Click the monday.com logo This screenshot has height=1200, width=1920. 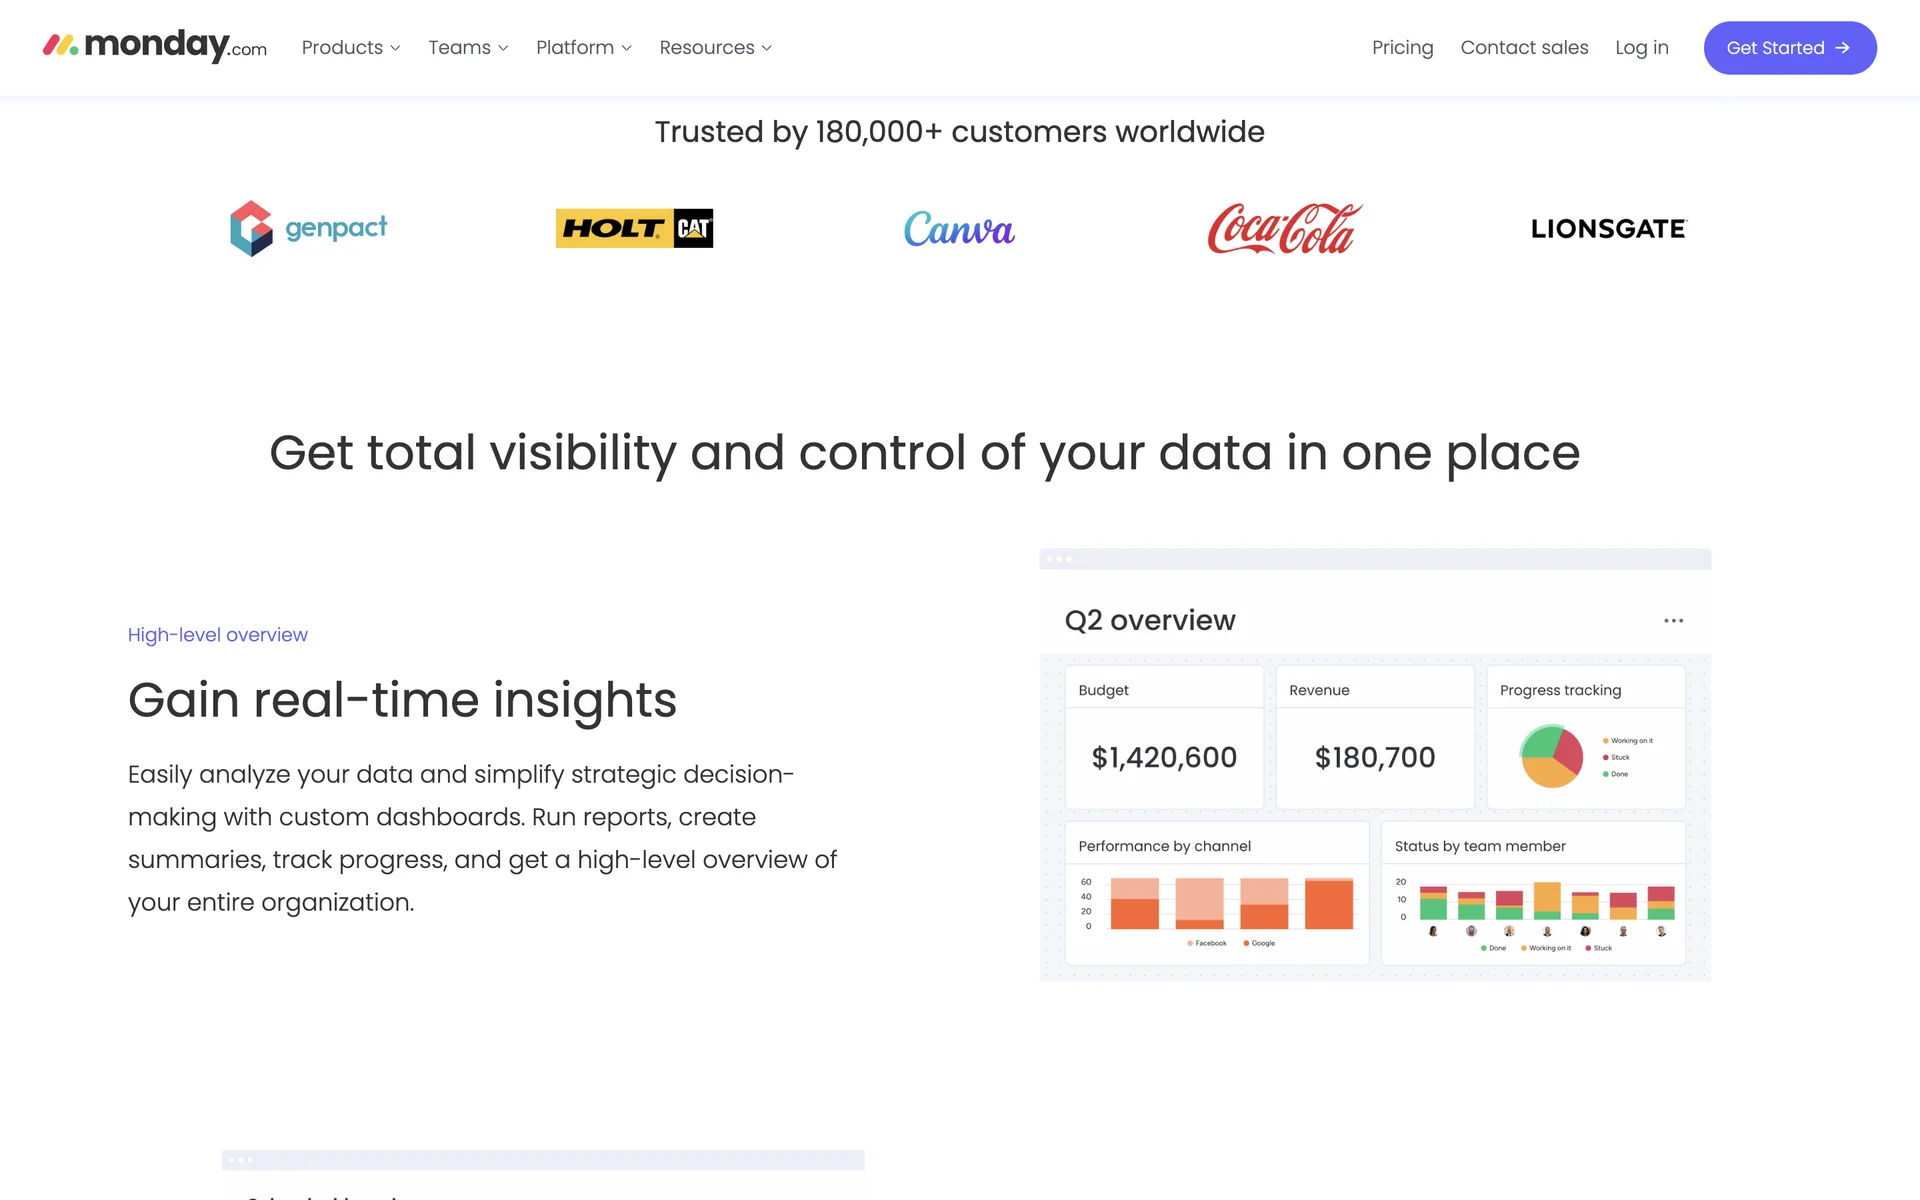[x=155, y=46]
